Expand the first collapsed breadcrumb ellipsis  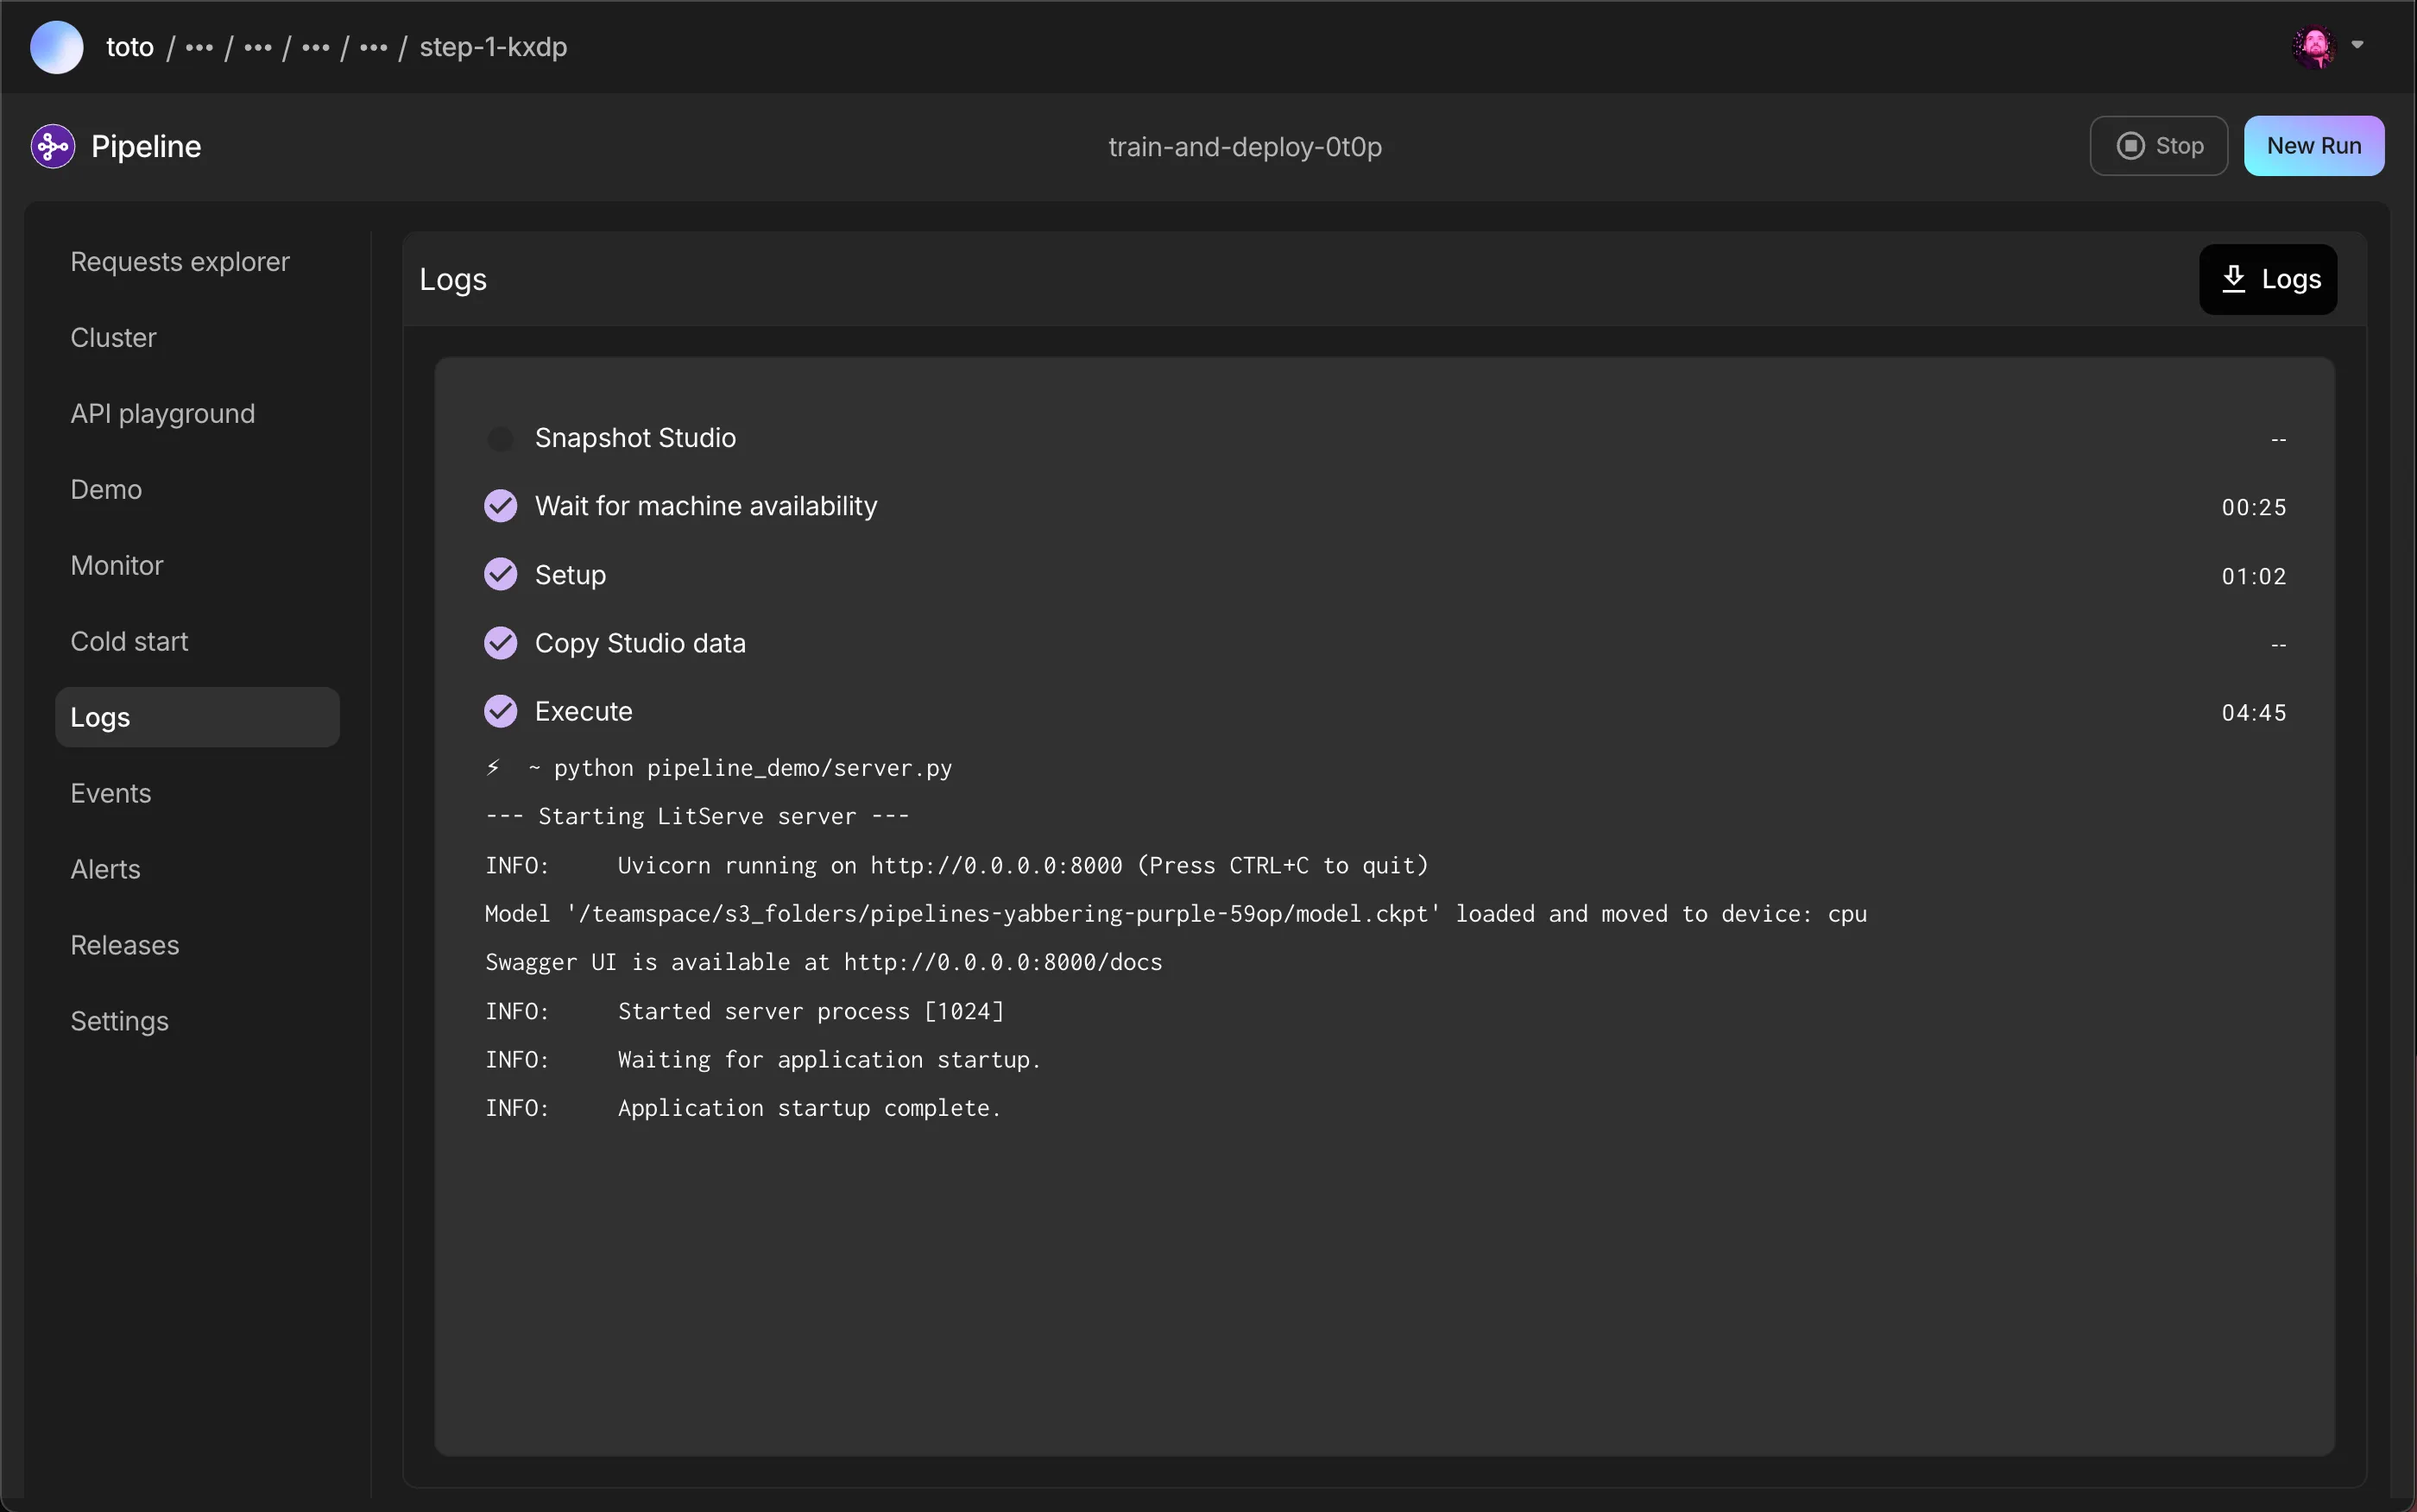pos(199,48)
